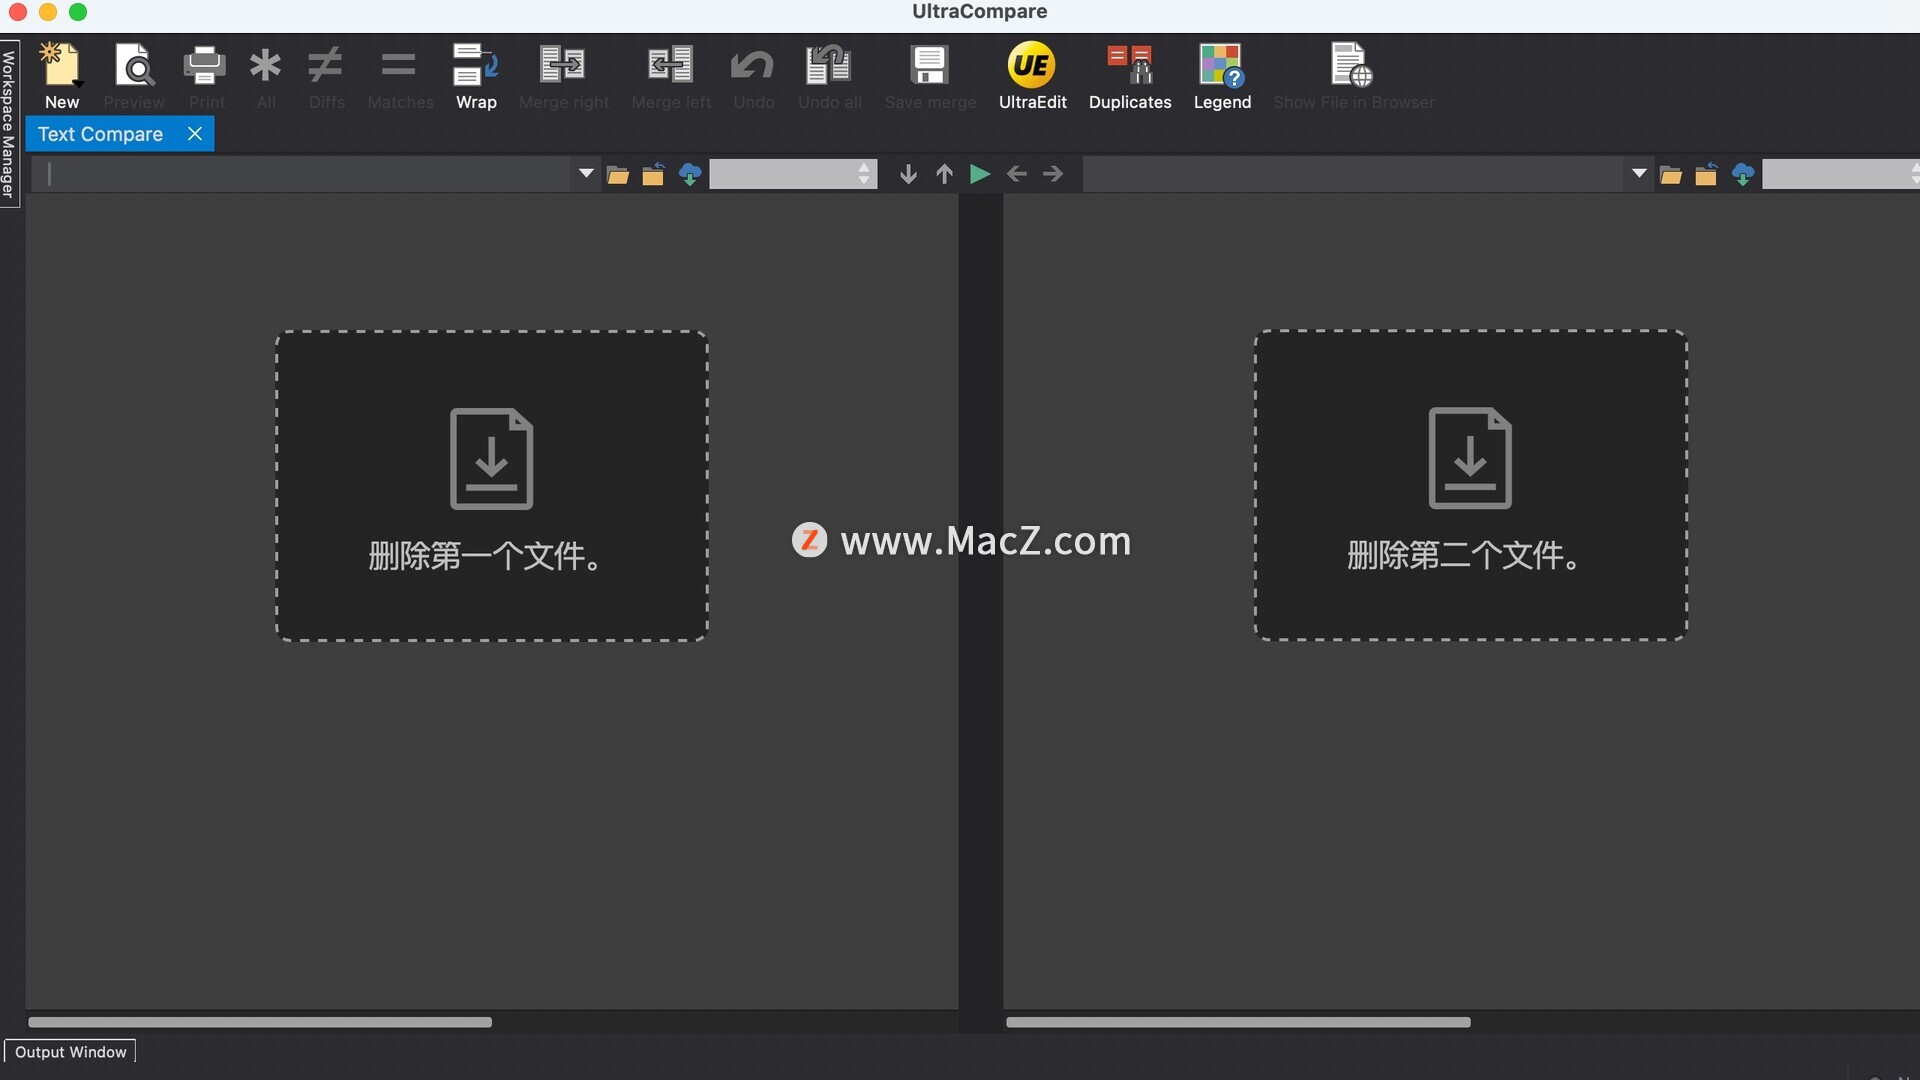This screenshot has height=1080, width=1920.
Task: Click the Print toolbar icon
Action: coord(205,66)
